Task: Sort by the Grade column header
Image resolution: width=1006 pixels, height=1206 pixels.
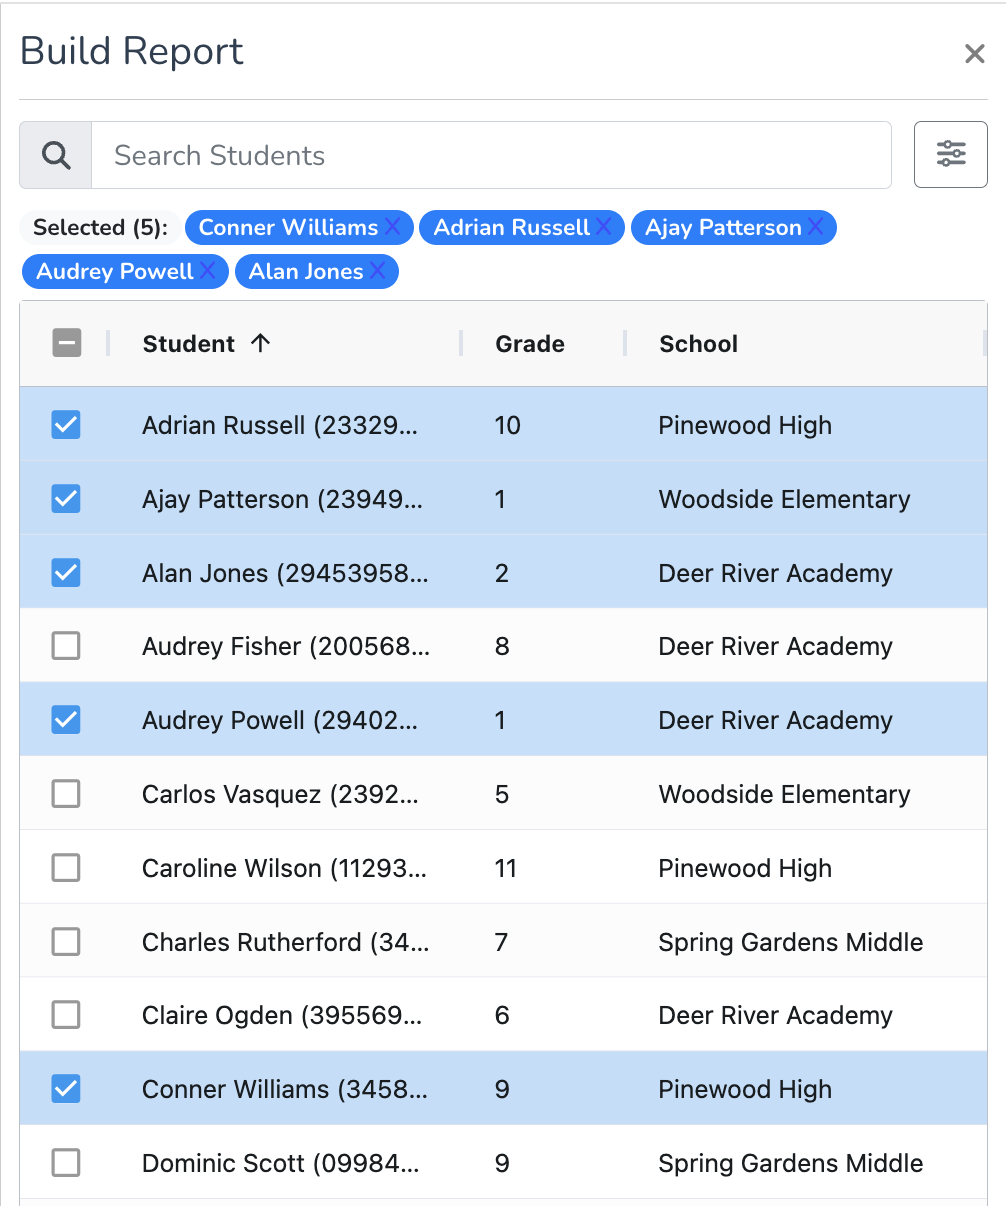Action: tap(530, 343)
